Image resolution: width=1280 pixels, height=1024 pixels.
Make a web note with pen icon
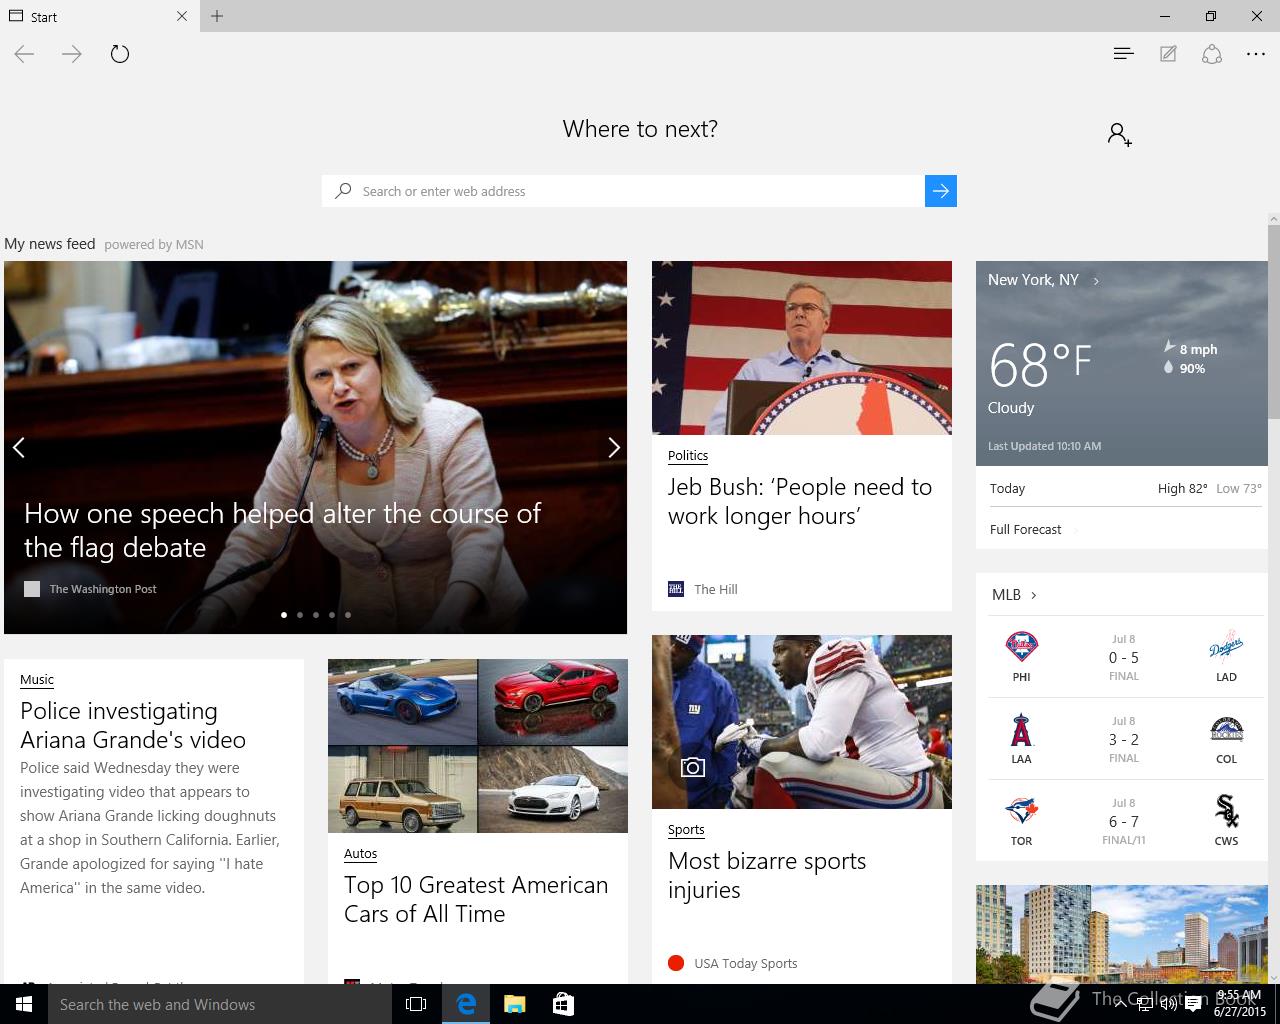pyautogui.click(x=1168, y=54)
